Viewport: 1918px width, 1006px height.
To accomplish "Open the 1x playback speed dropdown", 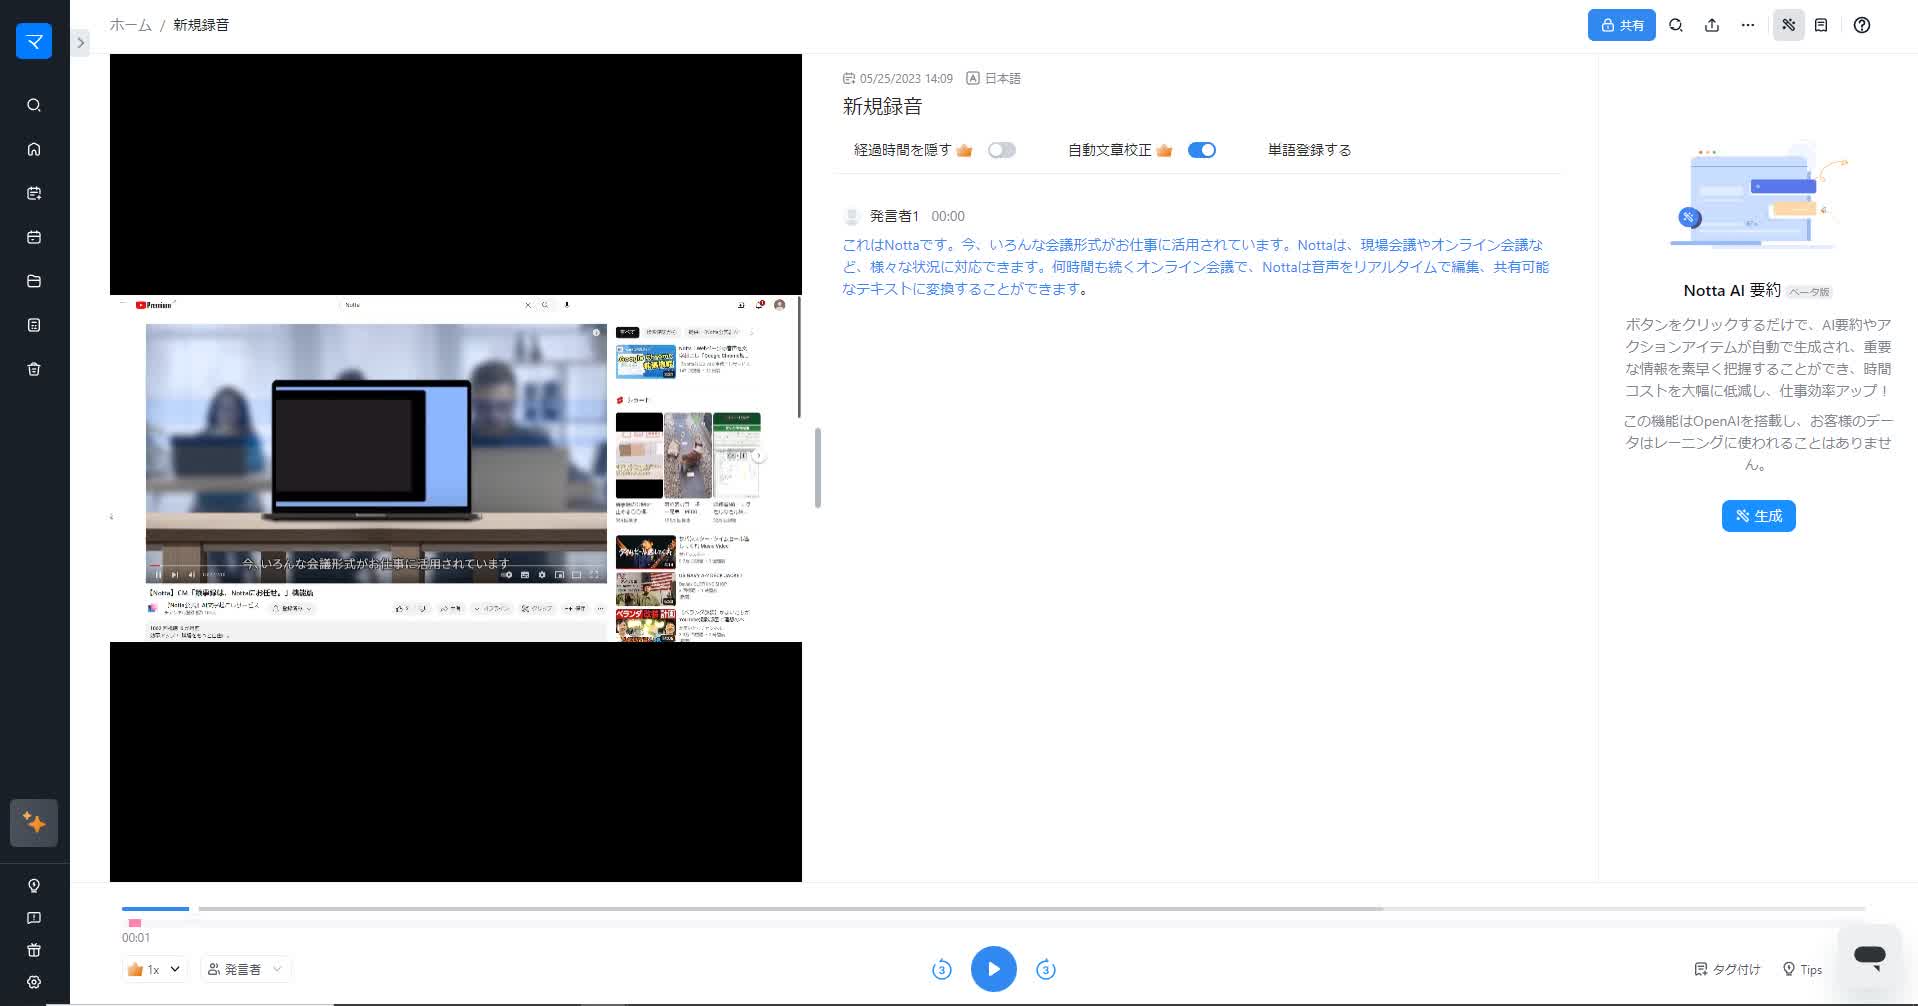I will (x=154, y=969).
